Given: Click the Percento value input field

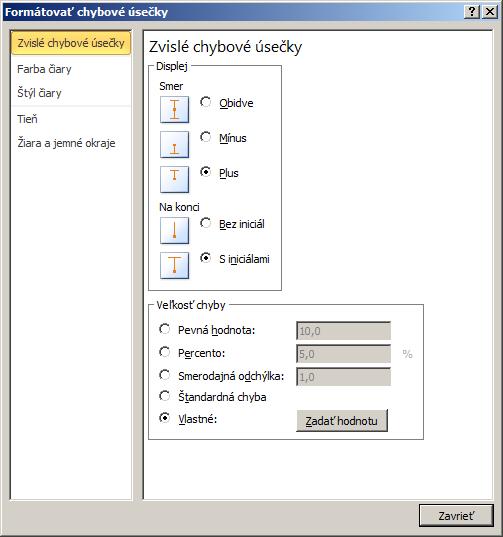Looking at the screenshot, I should click(x=343, y=354).
